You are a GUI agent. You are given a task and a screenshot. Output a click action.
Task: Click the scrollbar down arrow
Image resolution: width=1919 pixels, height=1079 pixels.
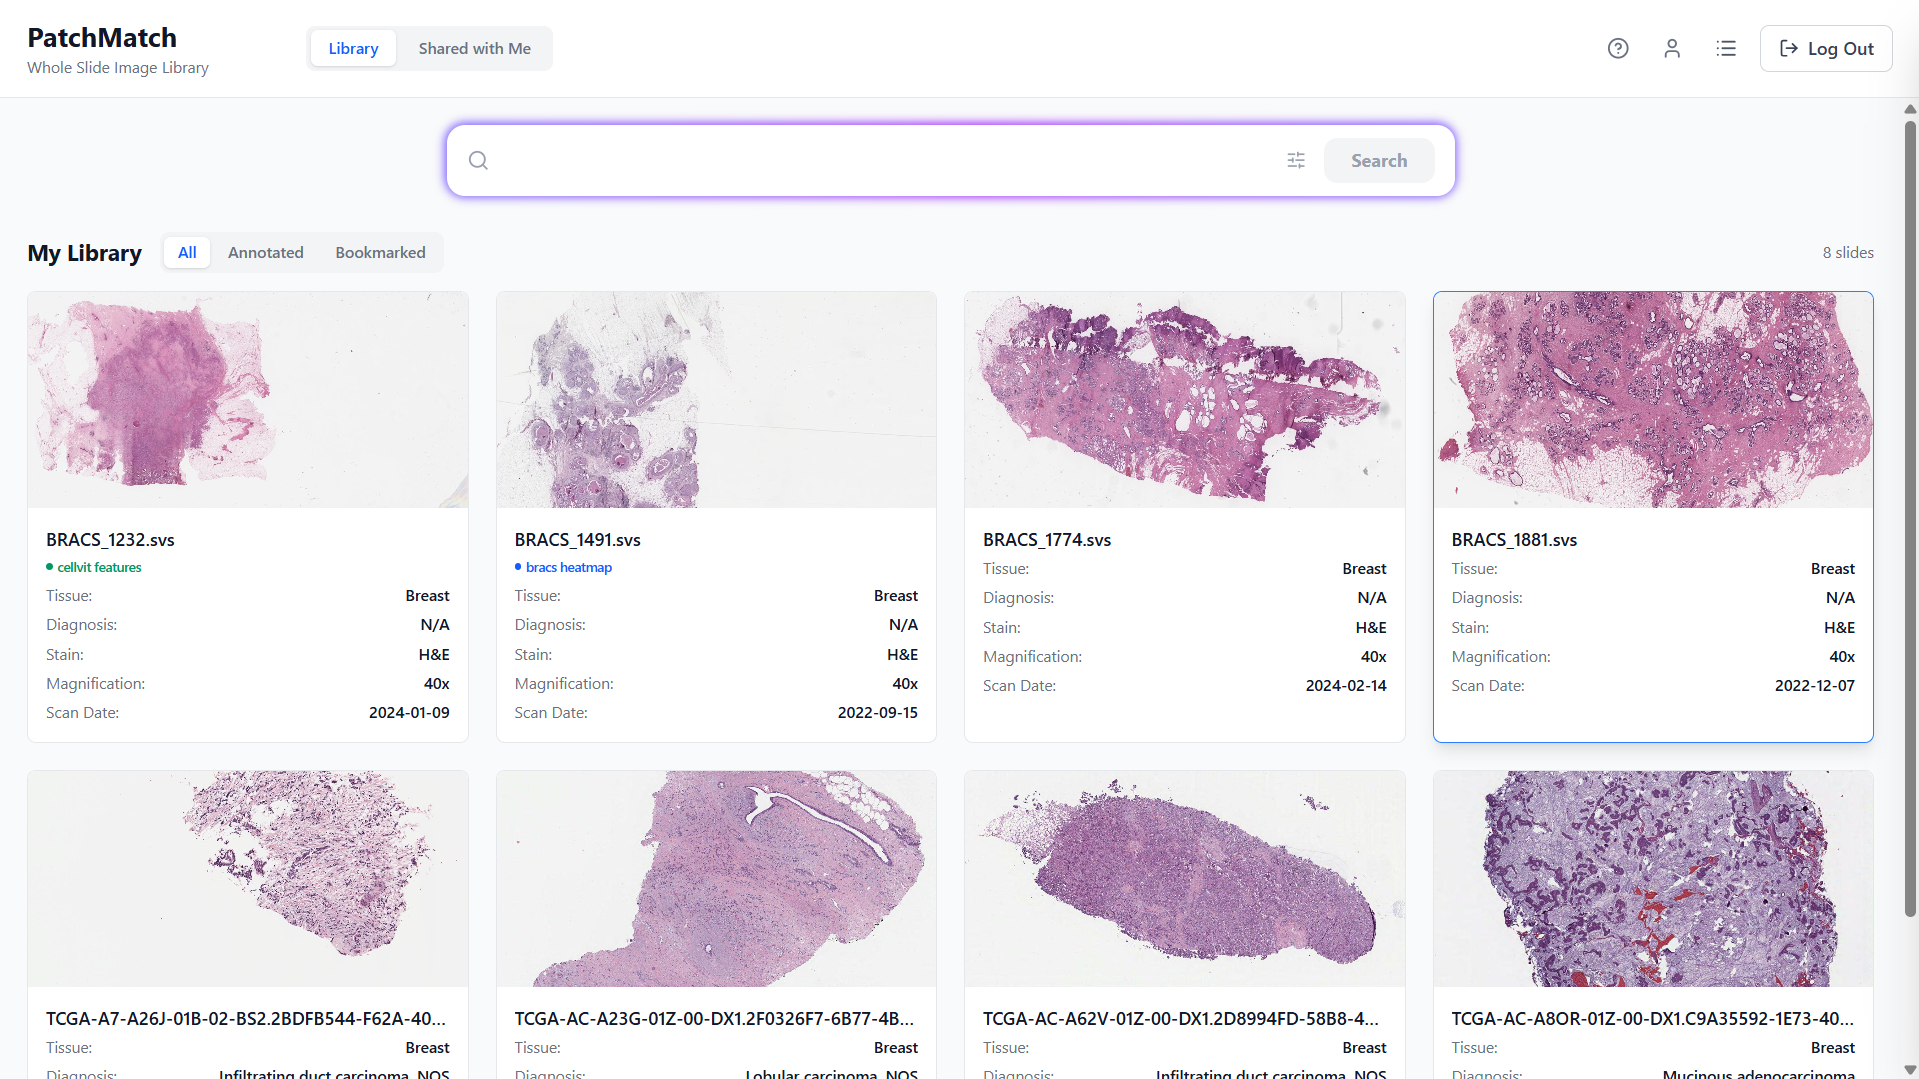tap(1910, 1070)
